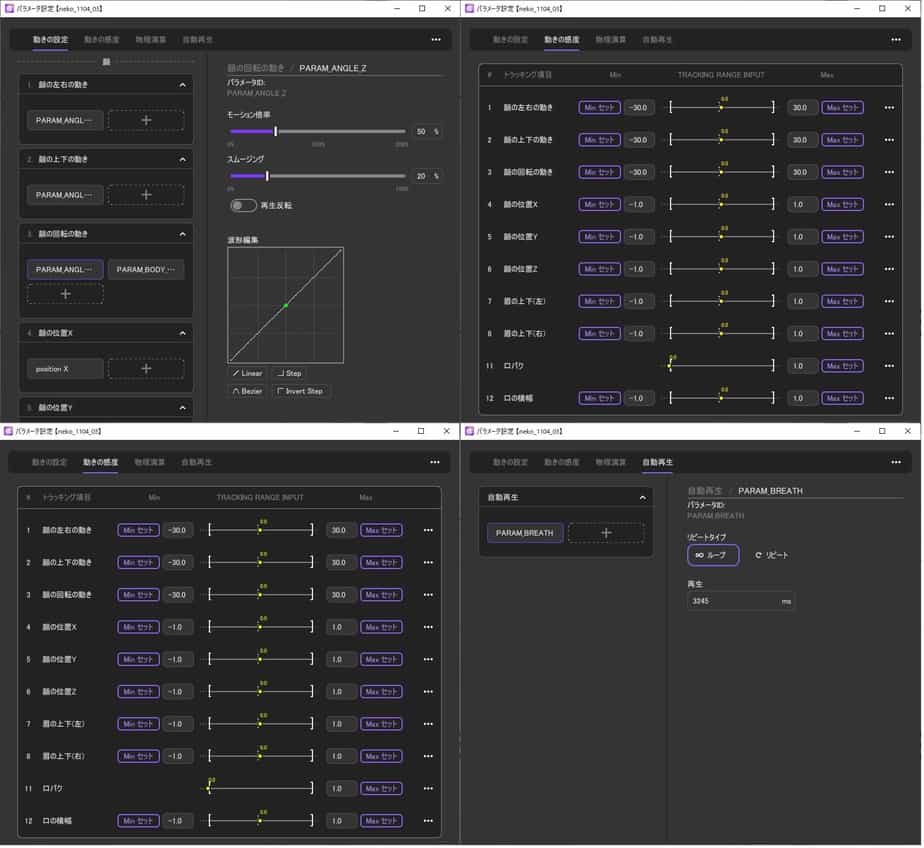924x848 pixels.
Task: Click the スムージング slider handle
Action: (267, 176)
